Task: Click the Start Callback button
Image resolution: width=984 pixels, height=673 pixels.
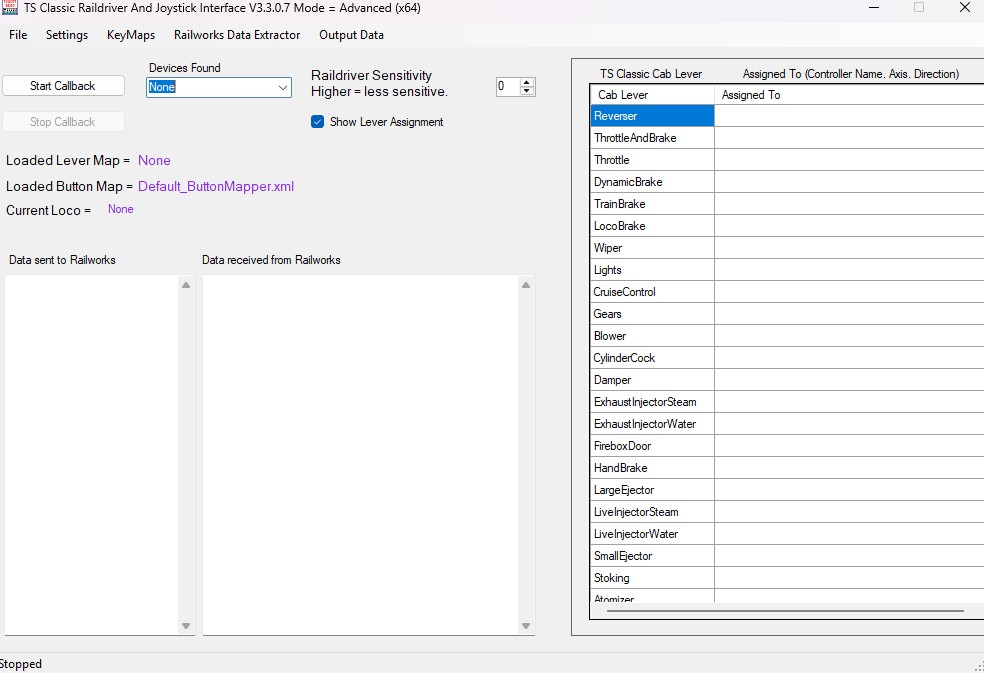Action: click(x=63, y=86)
